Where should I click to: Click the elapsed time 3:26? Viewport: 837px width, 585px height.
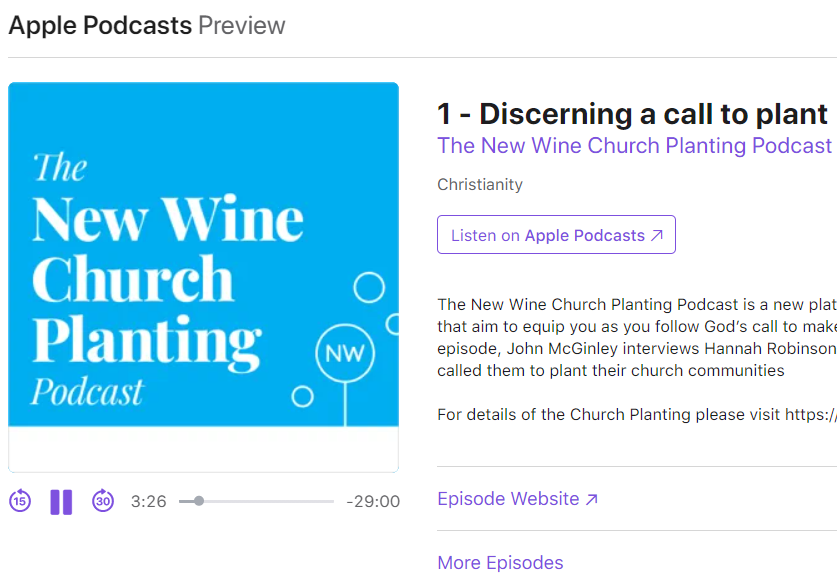coord(148,501)
